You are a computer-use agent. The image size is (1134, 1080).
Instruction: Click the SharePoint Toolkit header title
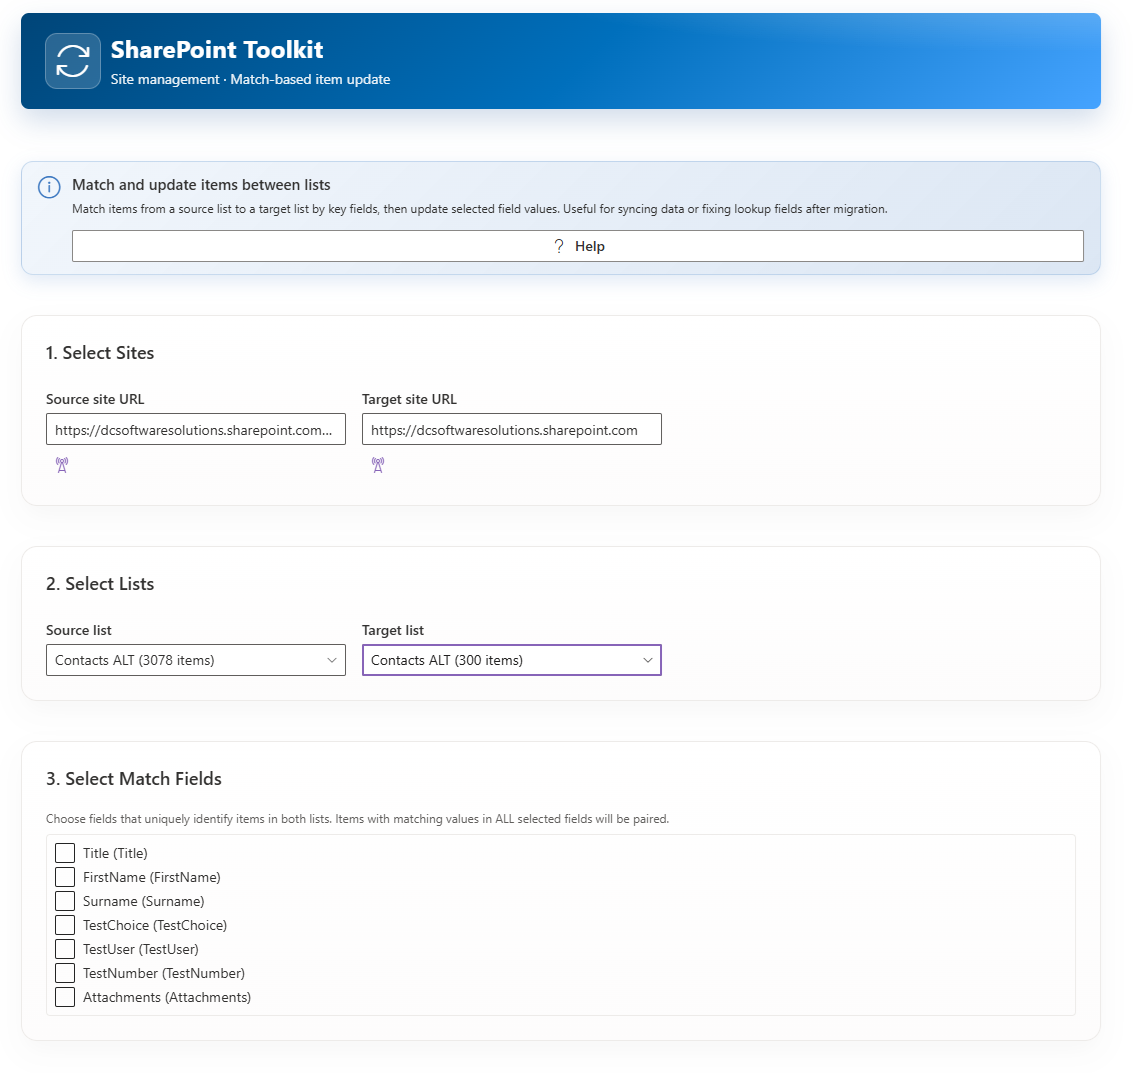217,50
